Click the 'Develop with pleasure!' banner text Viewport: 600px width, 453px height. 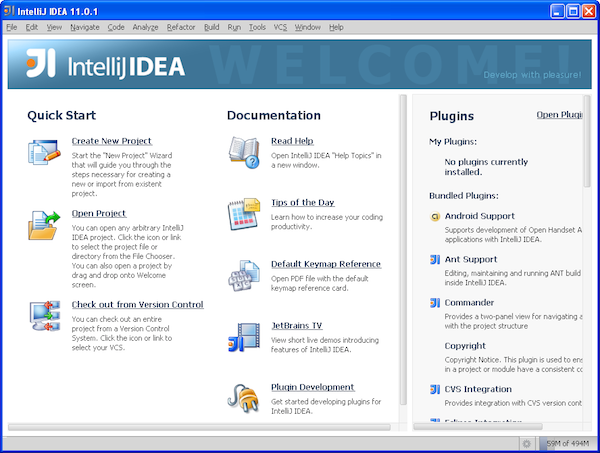(532, 75)
